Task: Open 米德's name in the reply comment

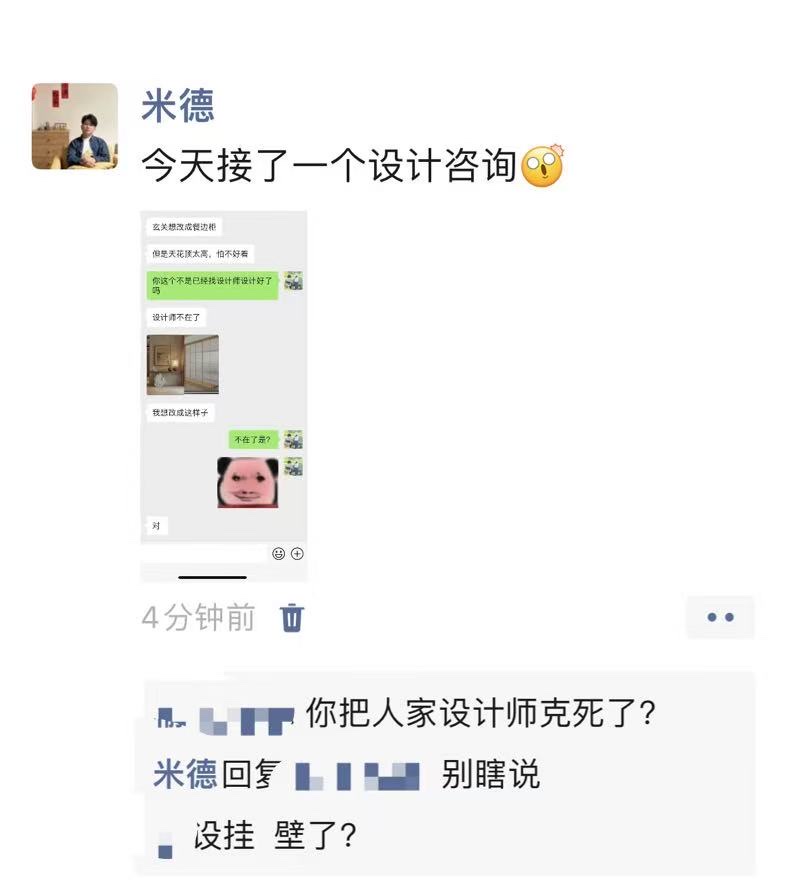Action: [185, 773]
